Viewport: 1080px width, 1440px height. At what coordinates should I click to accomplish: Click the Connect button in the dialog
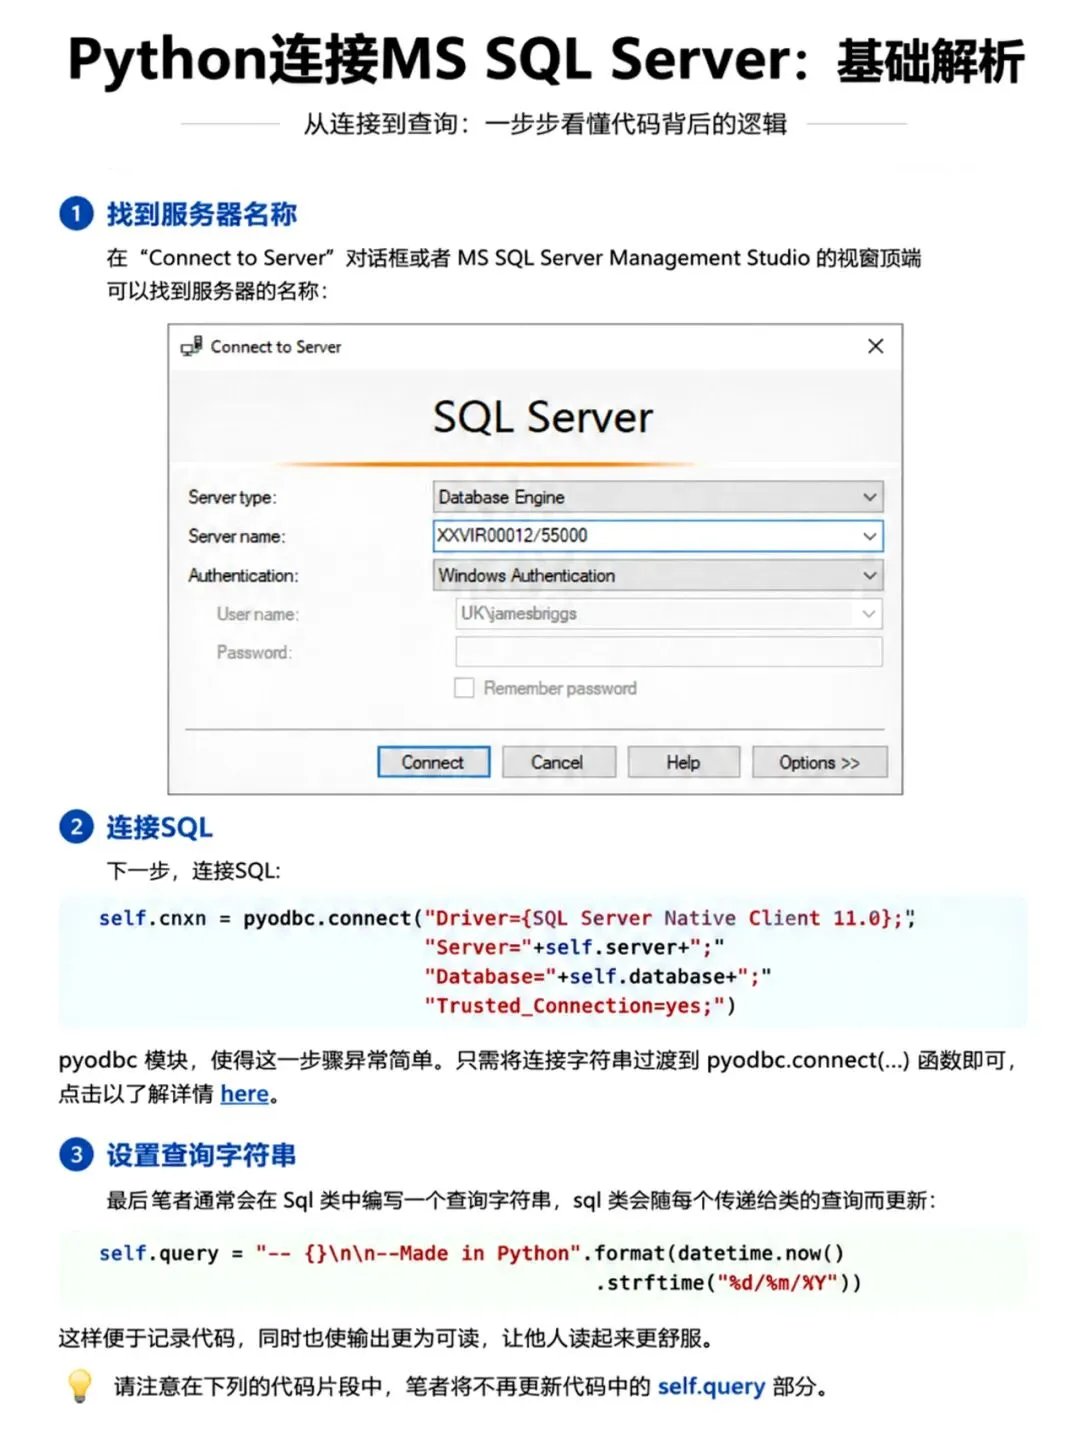tap(433, 762)
